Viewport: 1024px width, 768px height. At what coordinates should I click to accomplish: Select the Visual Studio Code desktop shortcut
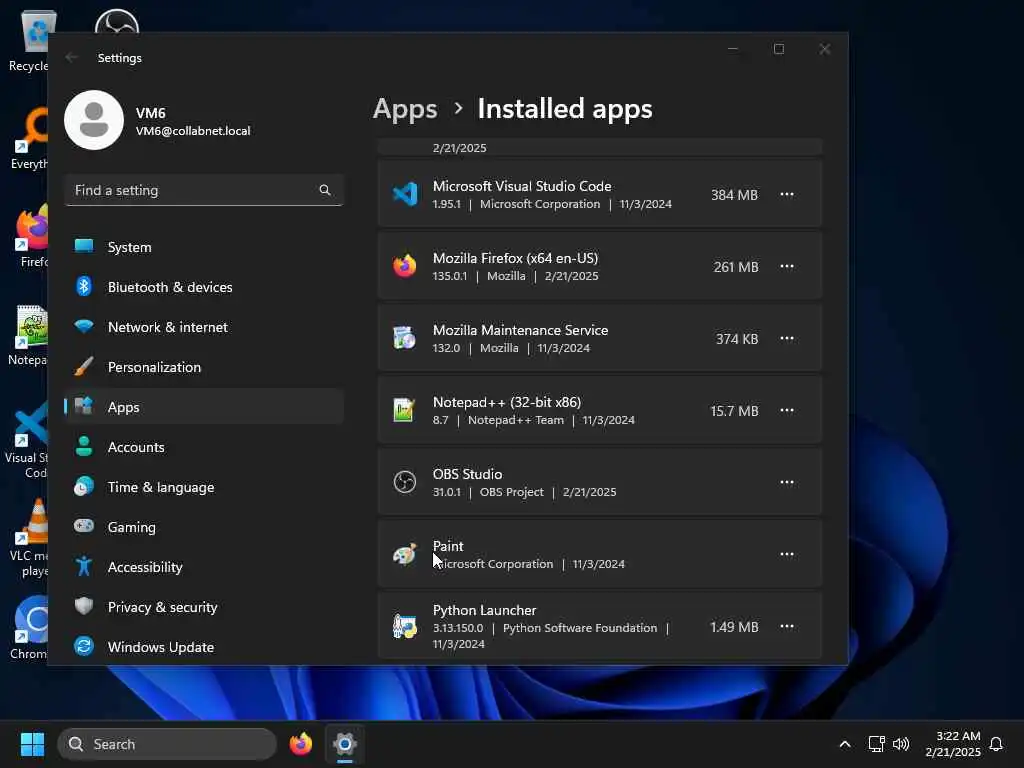26,440
